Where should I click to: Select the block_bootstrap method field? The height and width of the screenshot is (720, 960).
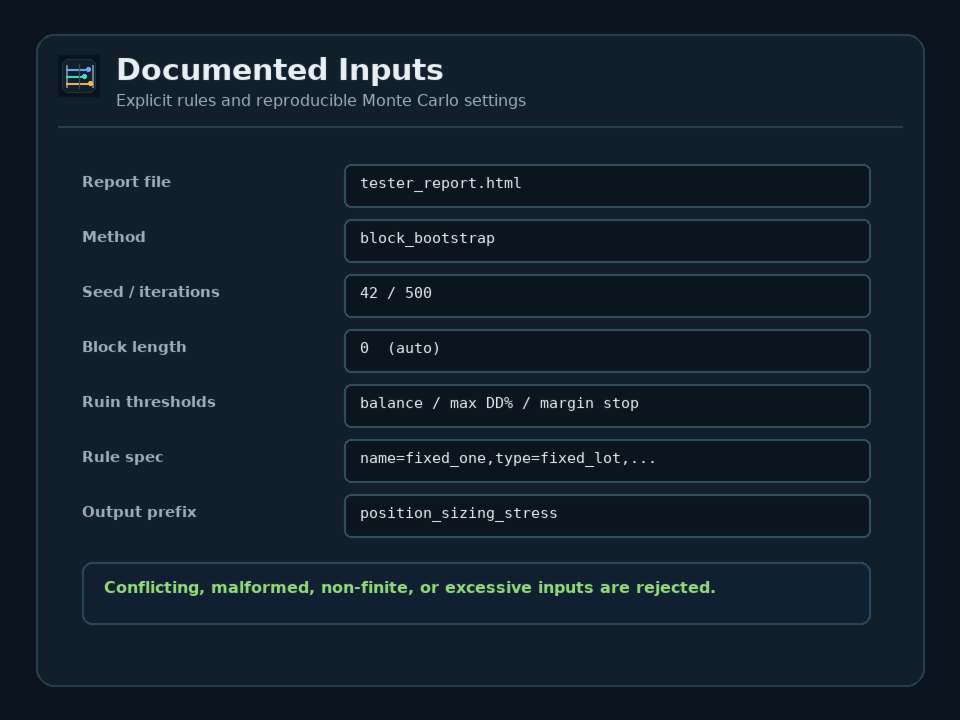coord(607,241)
